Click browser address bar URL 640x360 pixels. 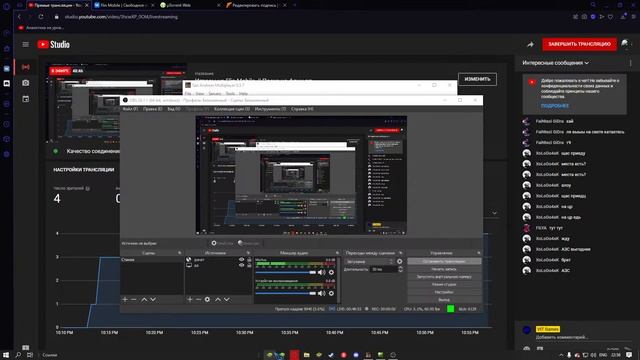click(121, 17)
